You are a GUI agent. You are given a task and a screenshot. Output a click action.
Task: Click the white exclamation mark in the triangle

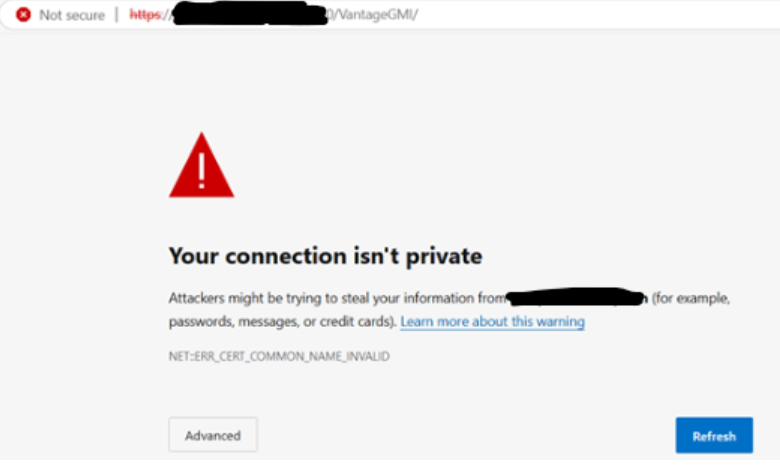pyautogui.click(x=201, y=172)
